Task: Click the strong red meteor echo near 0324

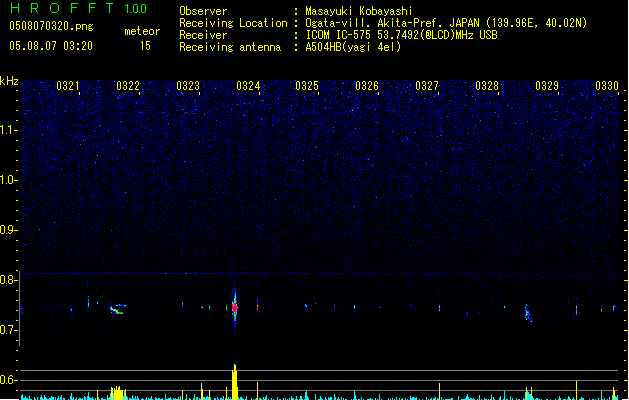Action: coord(235,307)
